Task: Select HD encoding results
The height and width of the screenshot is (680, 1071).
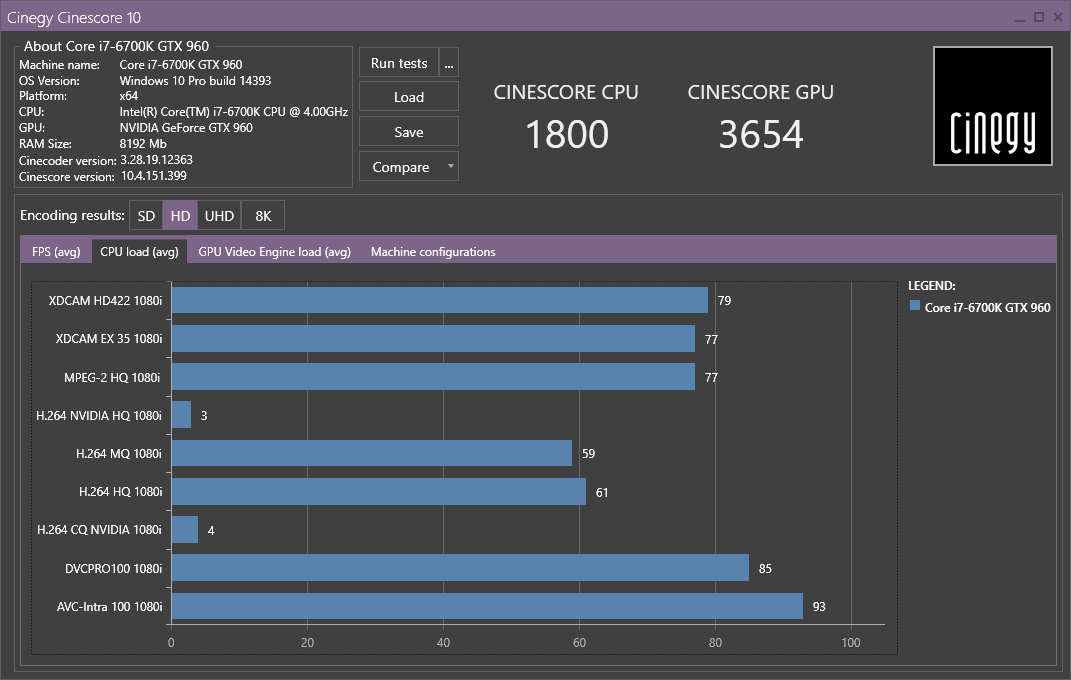Action: point(180,216)
